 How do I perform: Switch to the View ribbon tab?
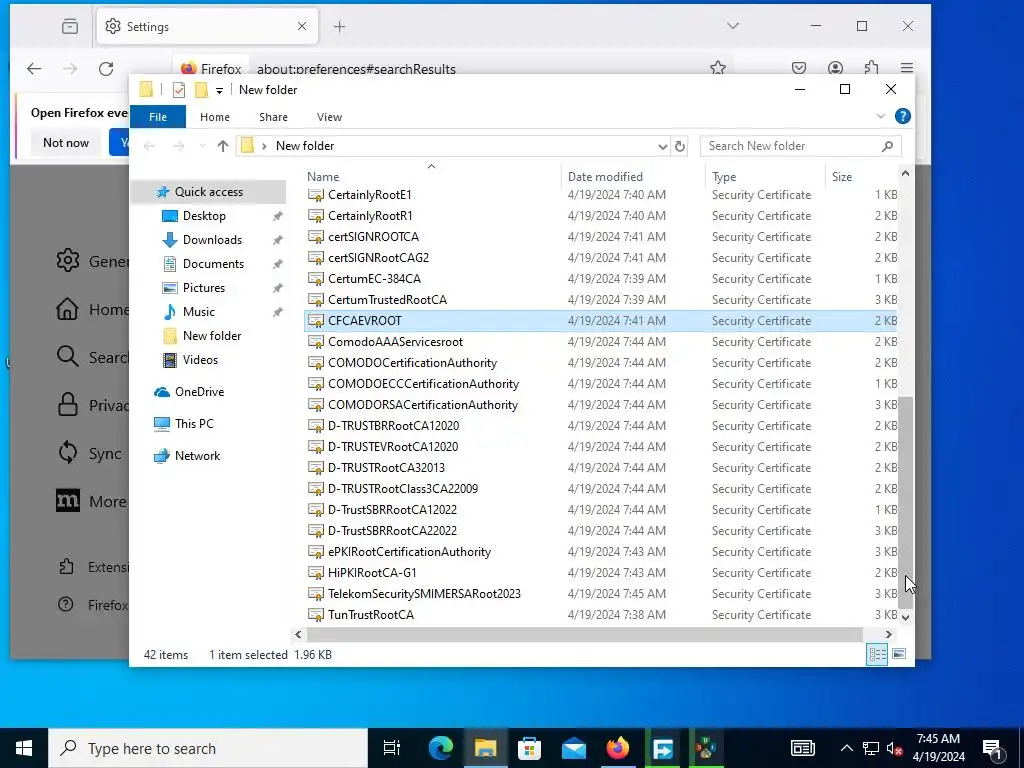pyautogui.click(x=329, y=117)
